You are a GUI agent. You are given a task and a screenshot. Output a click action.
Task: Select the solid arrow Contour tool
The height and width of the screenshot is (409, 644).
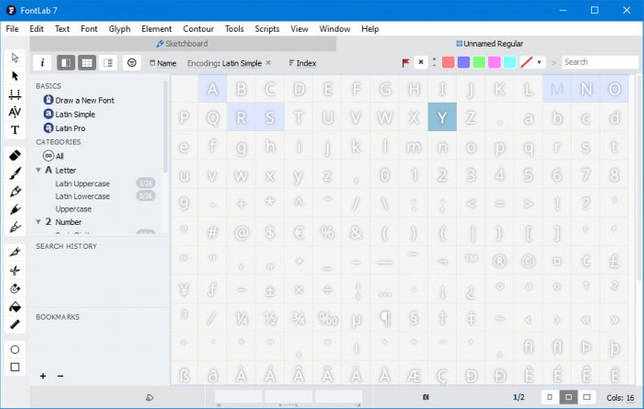coord(15,76)
